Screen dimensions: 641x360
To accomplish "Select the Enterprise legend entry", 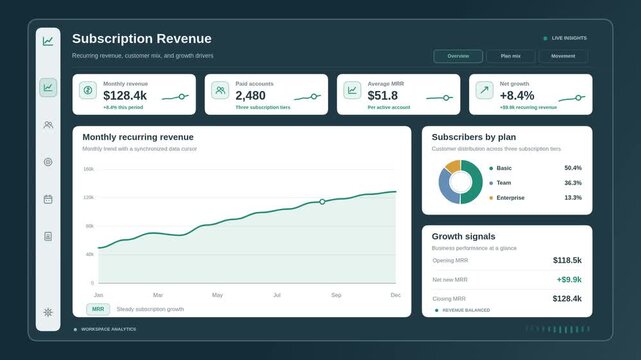I will click(507, 197).
